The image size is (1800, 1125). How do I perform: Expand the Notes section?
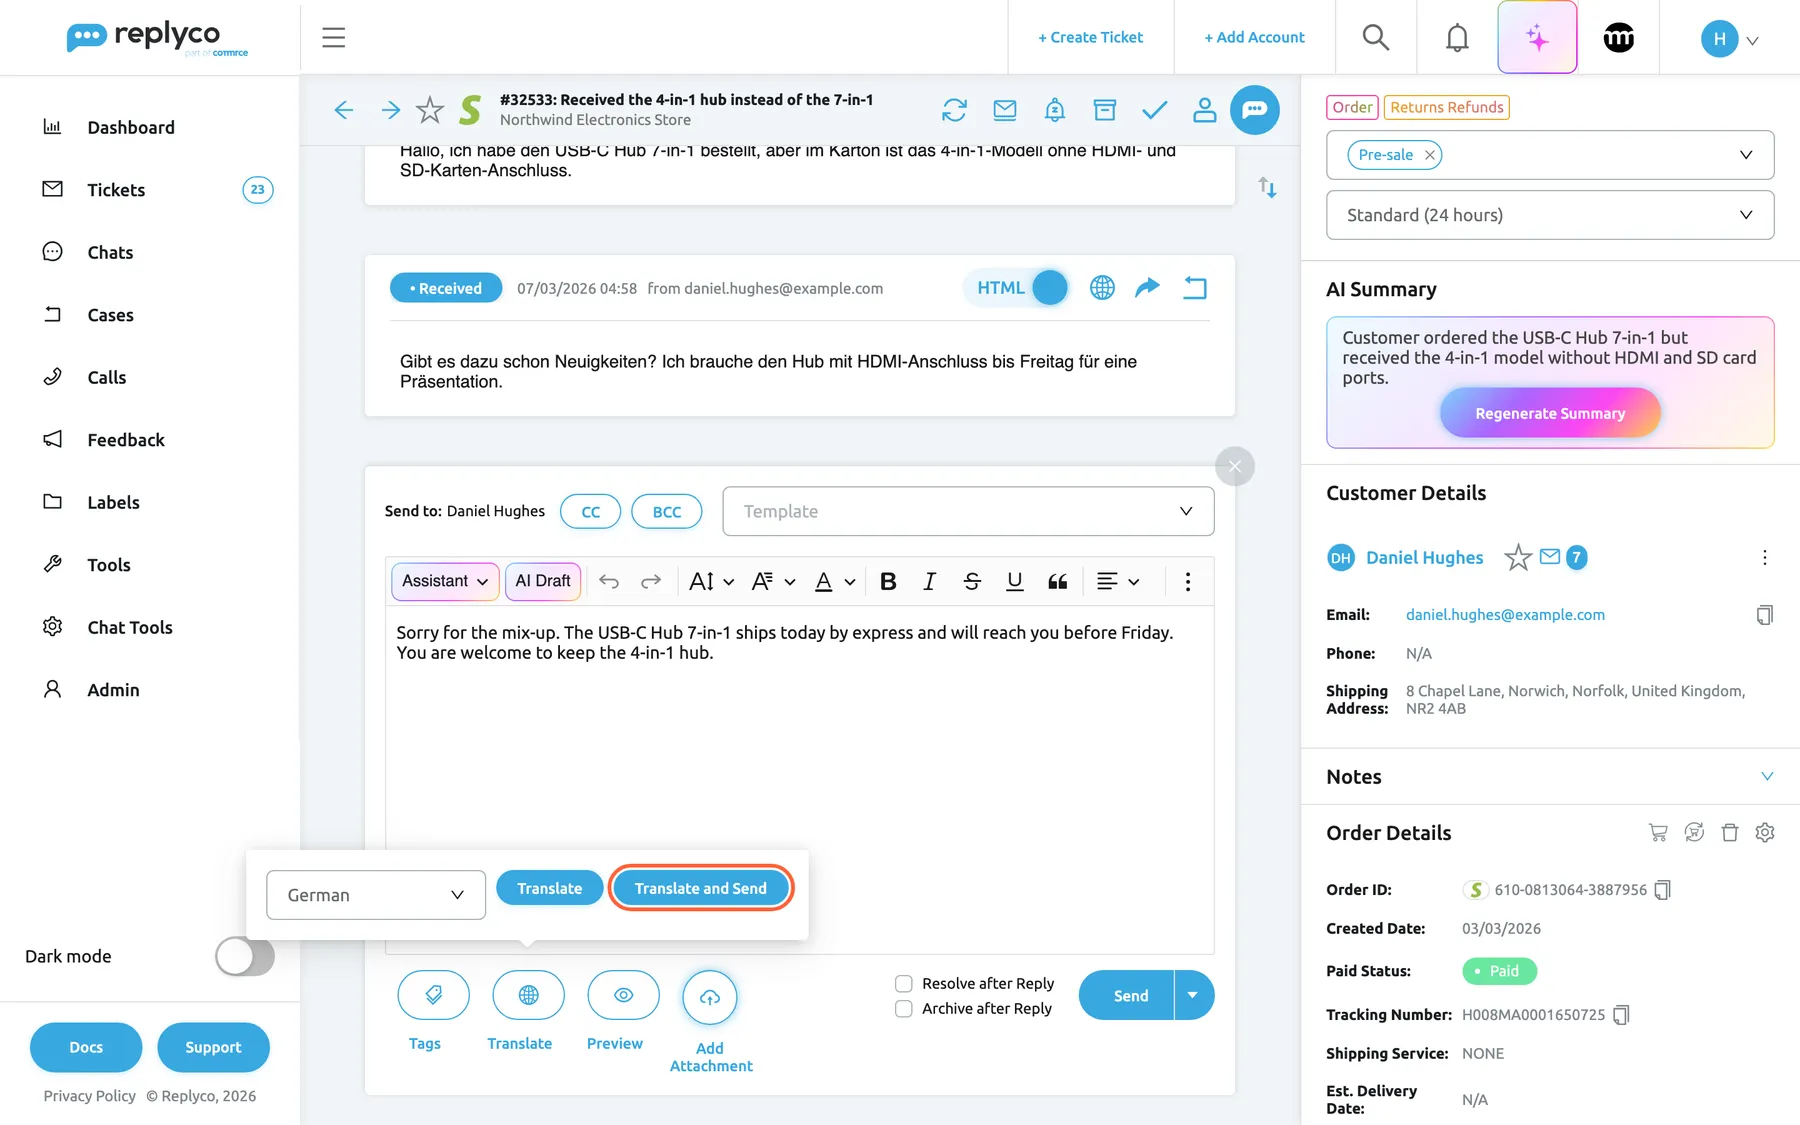click(x=1767, y=777)
